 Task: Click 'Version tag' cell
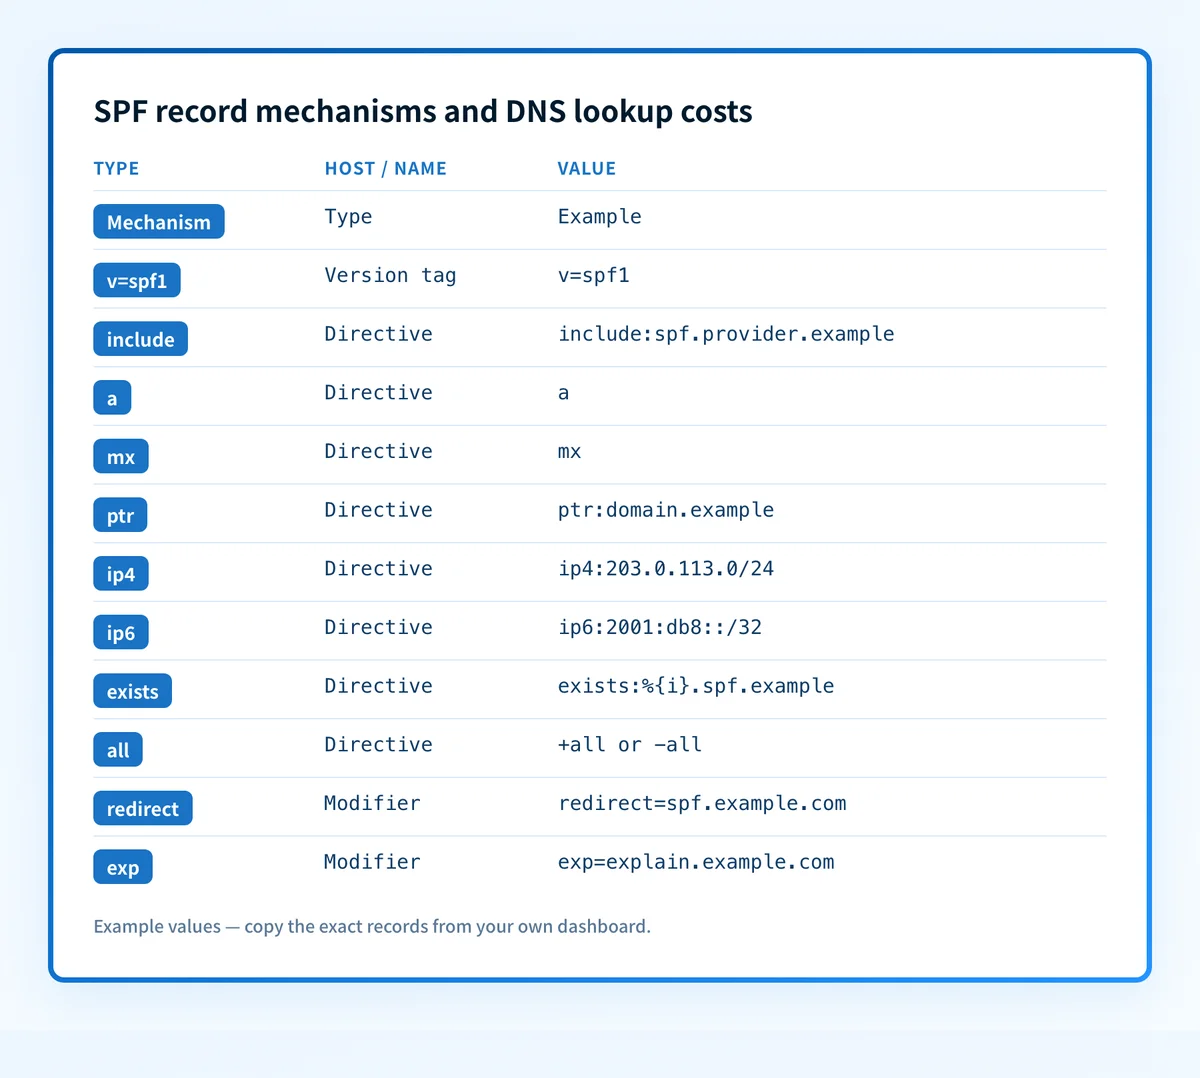click(x=390, y=275)
